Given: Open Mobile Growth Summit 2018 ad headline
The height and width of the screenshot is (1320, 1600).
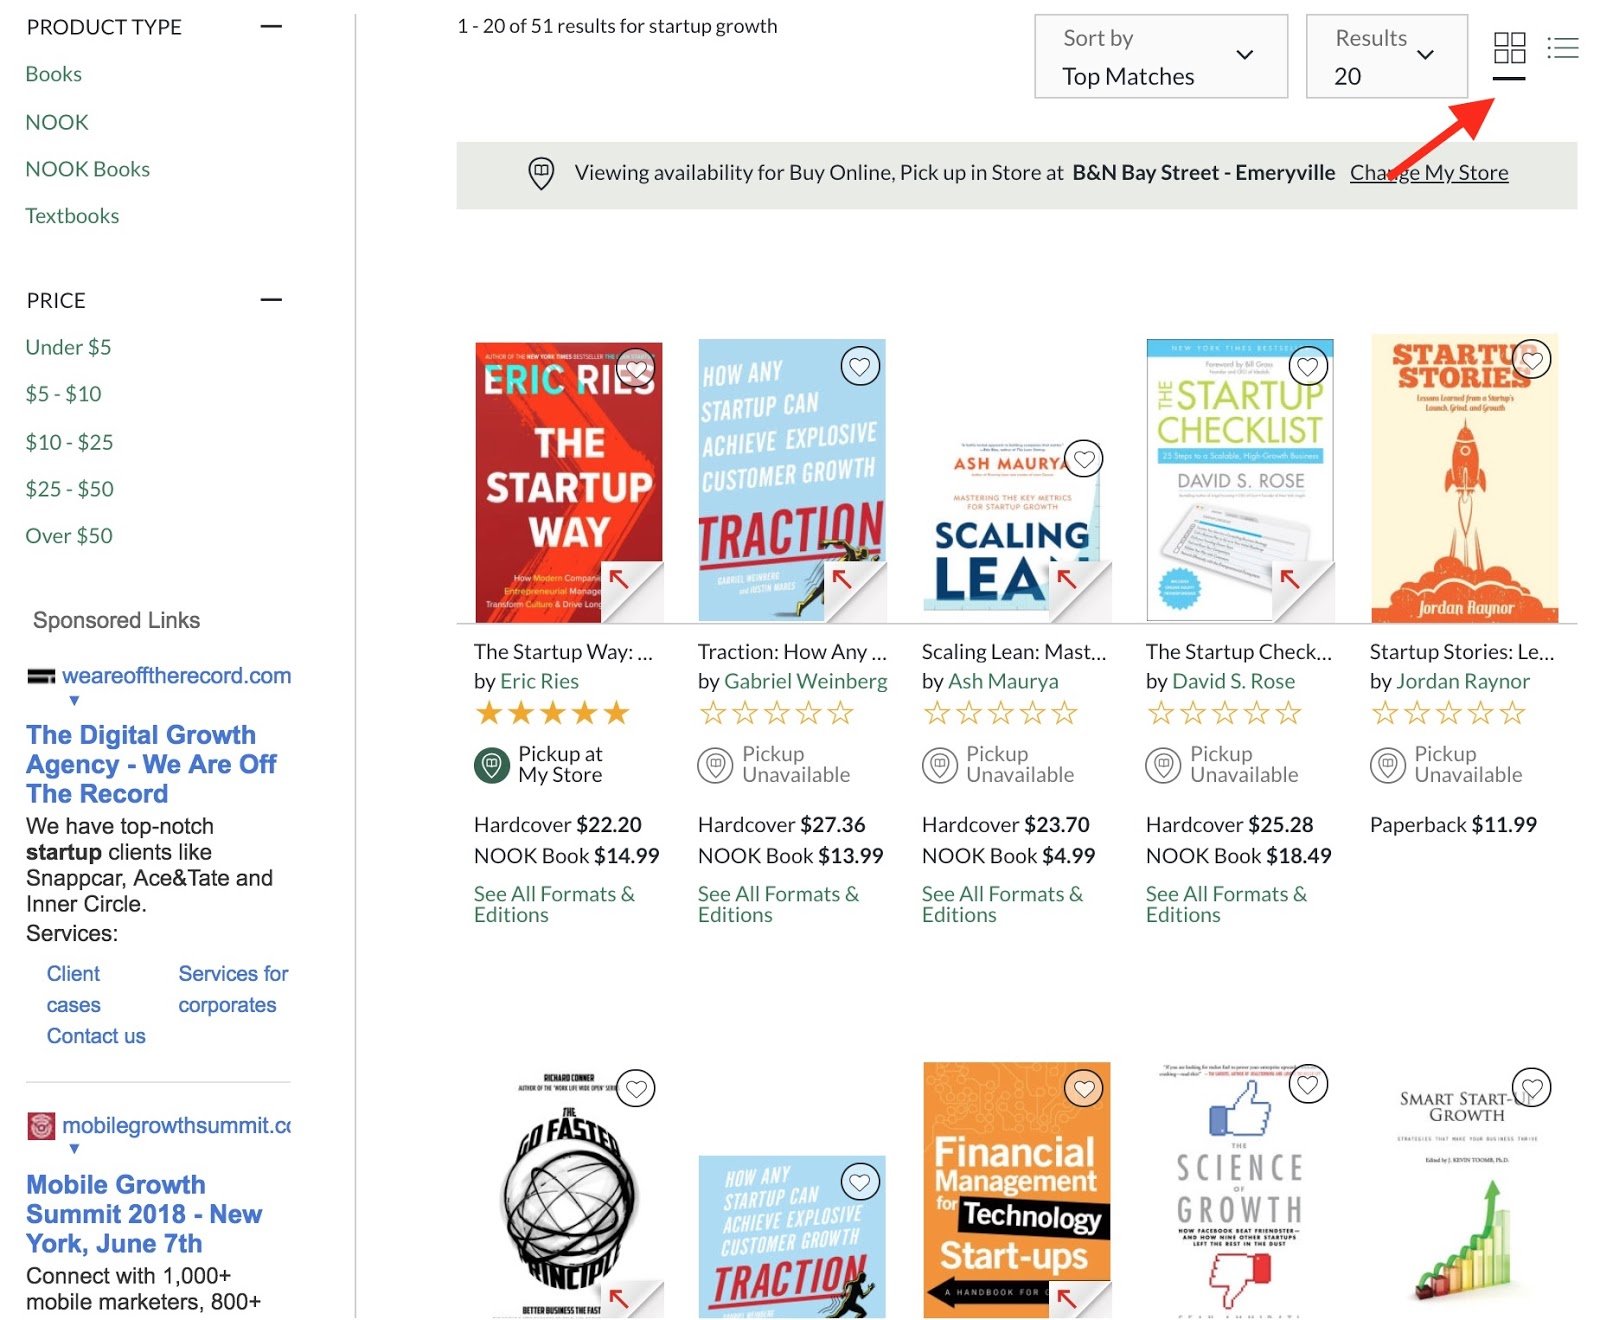Looking at the screenshot, I should (144, 1214).
